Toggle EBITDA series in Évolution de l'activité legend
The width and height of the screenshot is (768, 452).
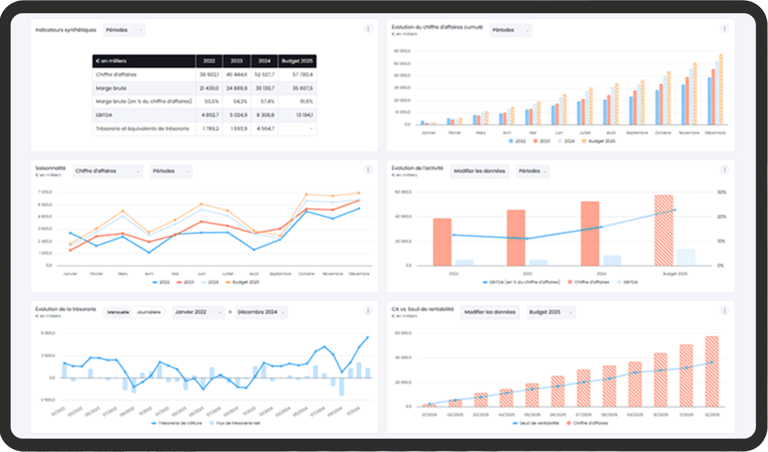(627, 282)
